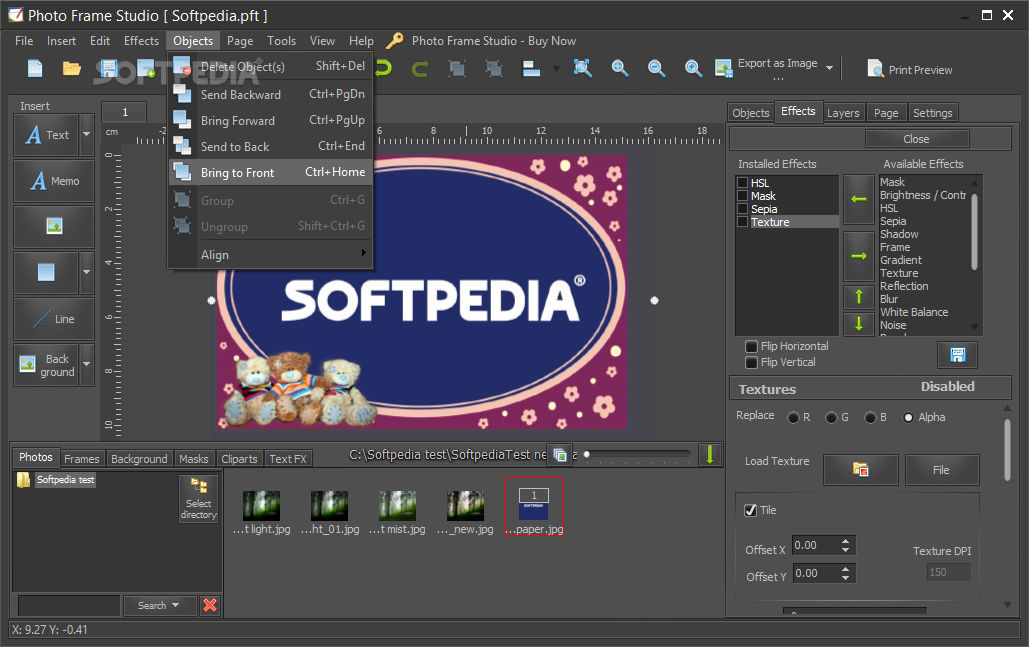Switch to the Clipart tab
Image resolution: width=1029 pixels, height=647 pixels.
point(239,459)
